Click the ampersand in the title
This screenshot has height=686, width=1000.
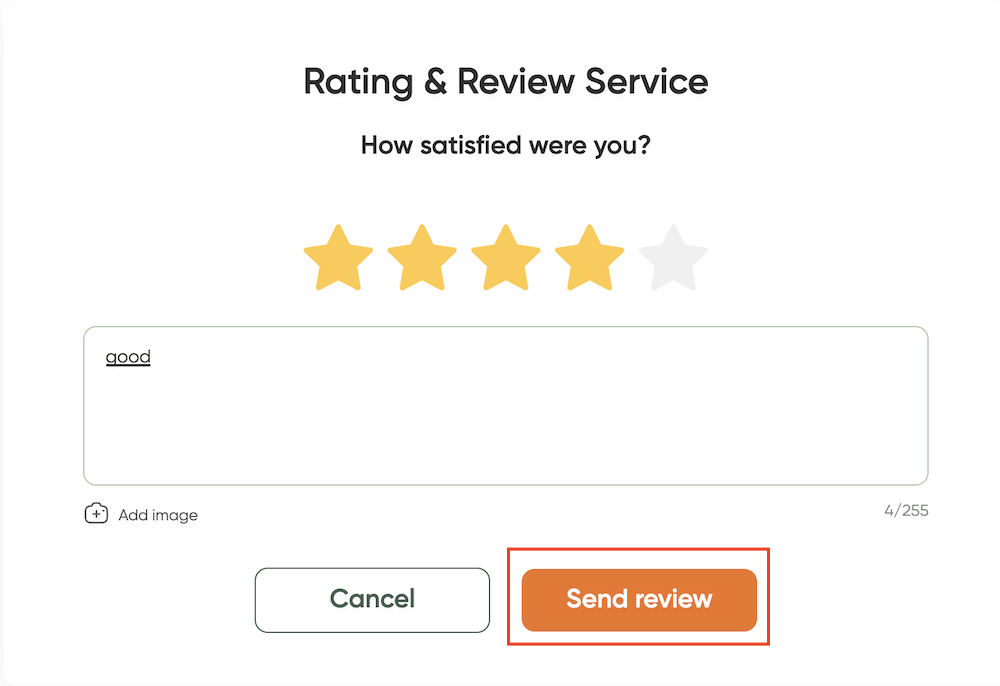pos(435,82)
